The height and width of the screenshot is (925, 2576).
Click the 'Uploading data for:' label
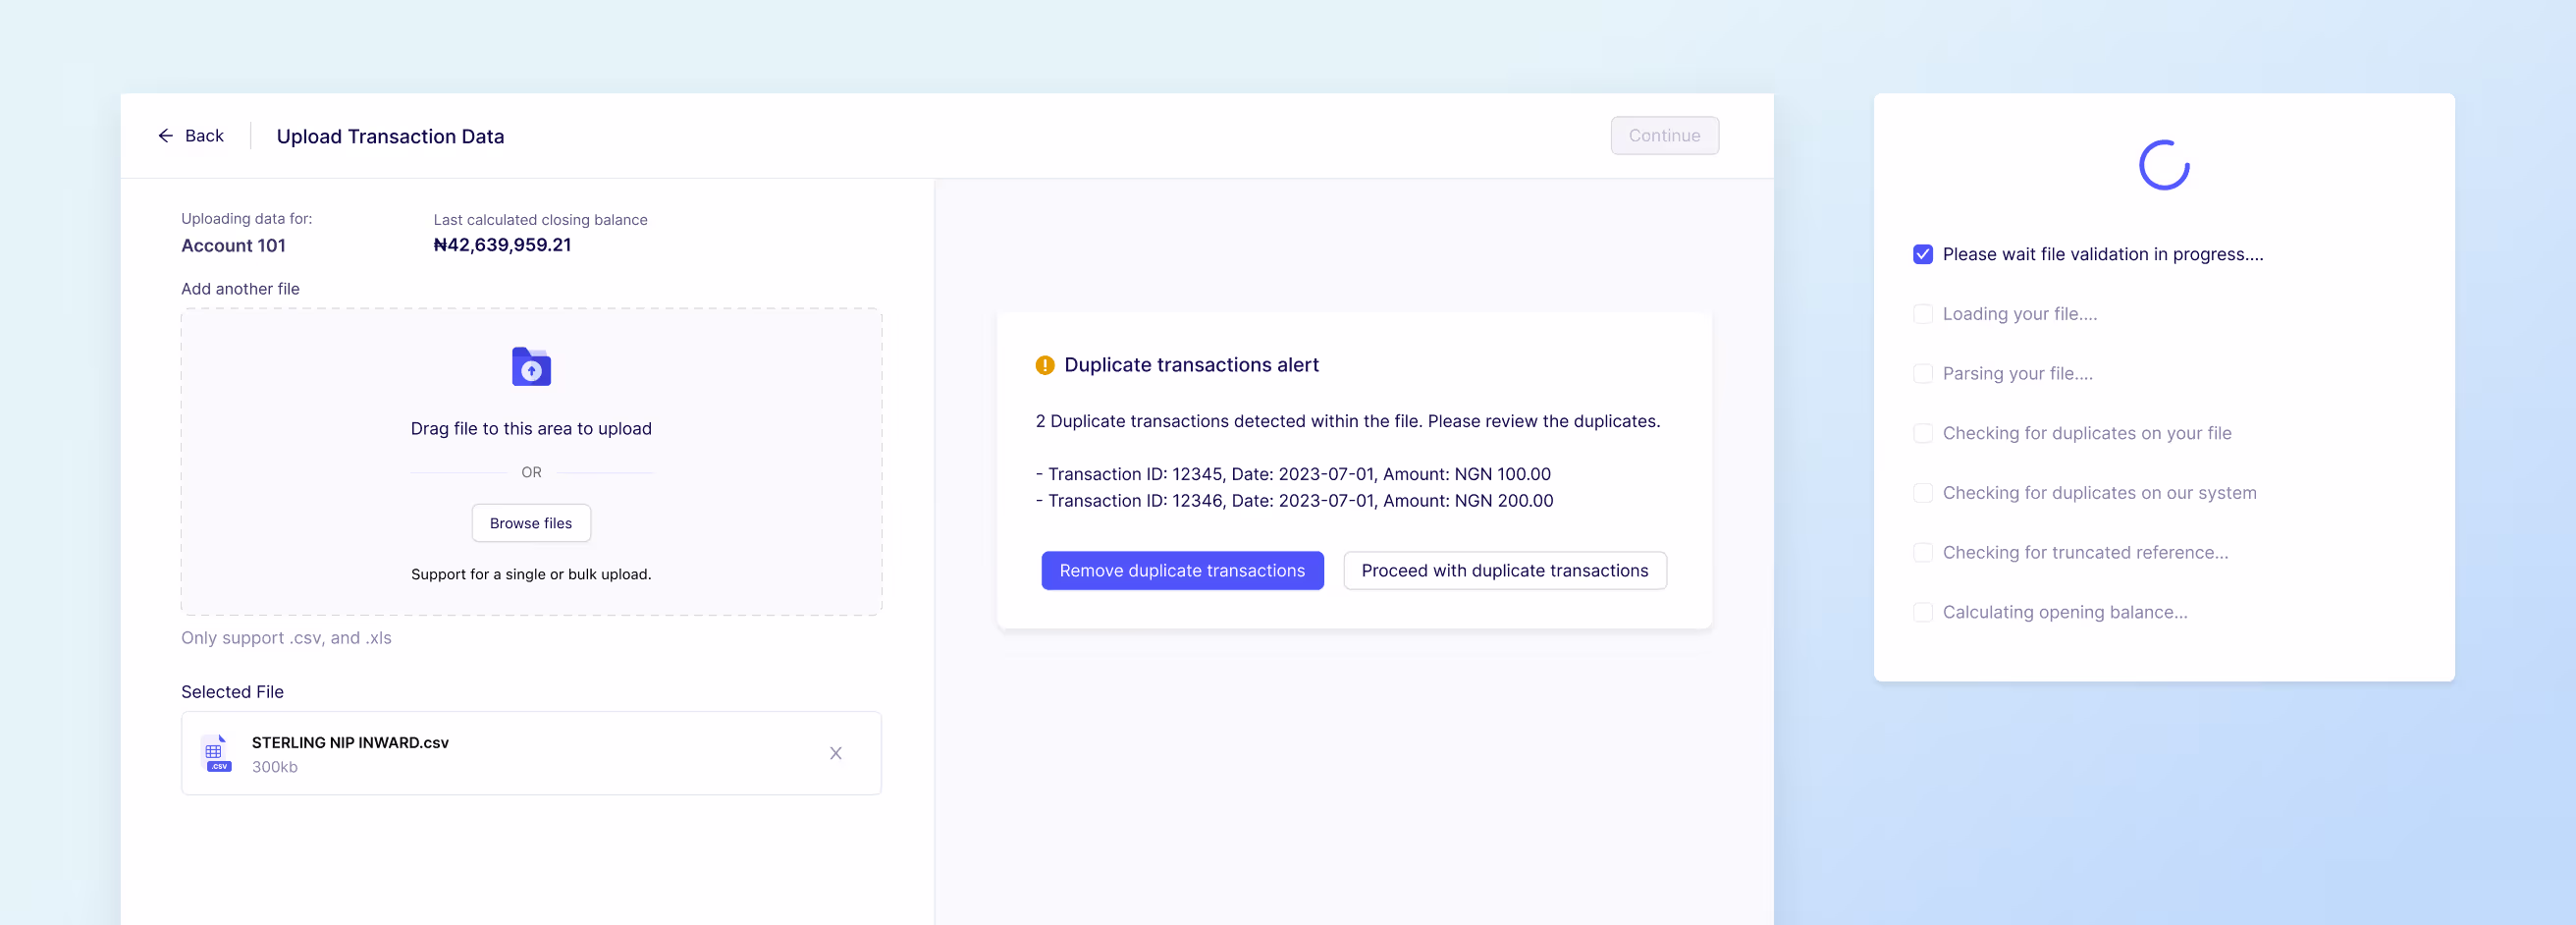pos(246,219)
